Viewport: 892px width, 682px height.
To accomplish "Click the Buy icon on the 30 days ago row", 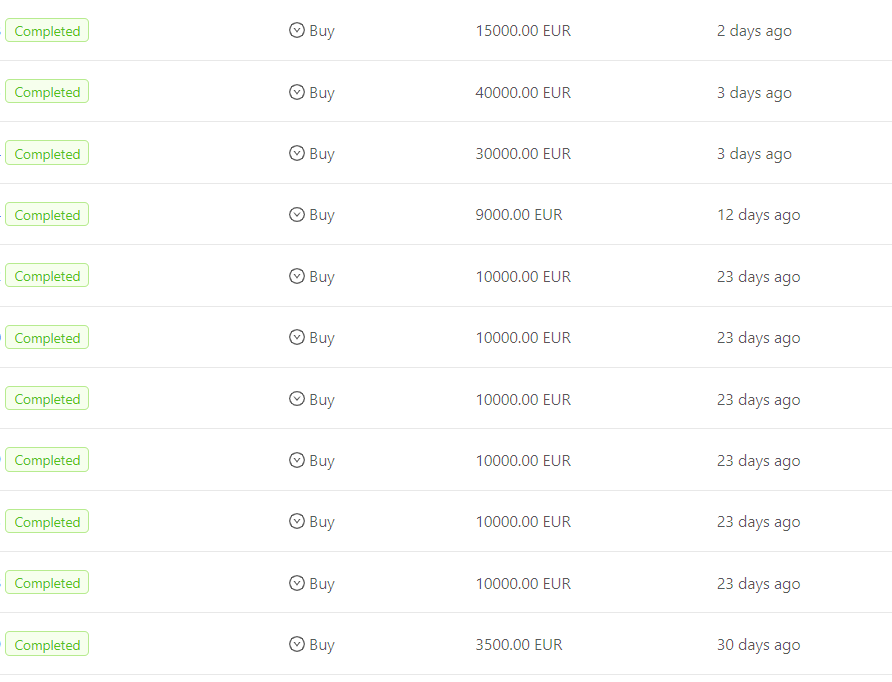I will click(x=297, y=644).
